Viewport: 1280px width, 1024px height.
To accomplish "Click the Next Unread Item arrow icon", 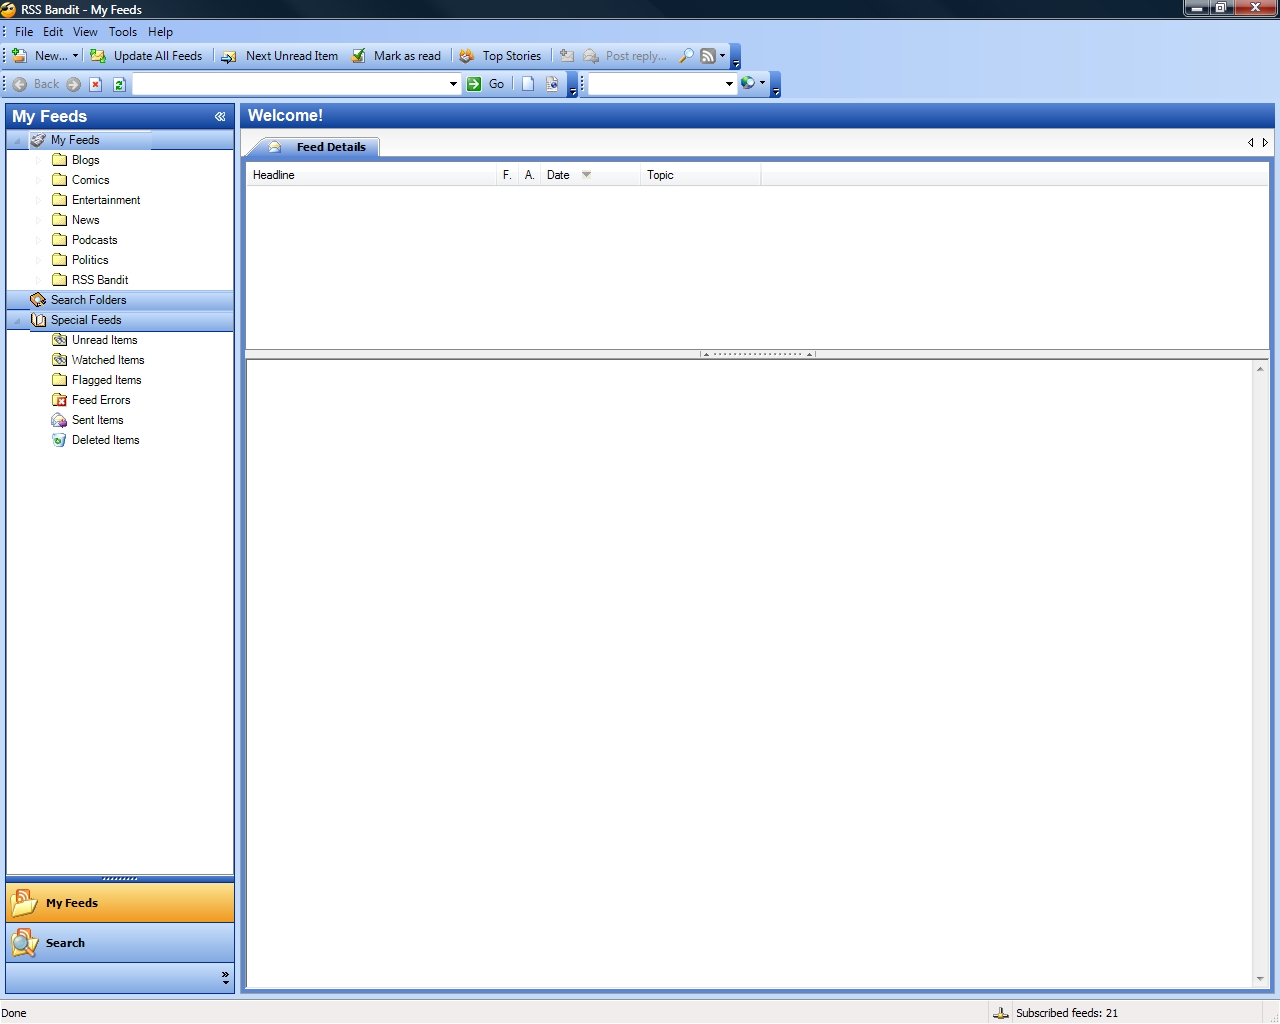I will [229, 56].
